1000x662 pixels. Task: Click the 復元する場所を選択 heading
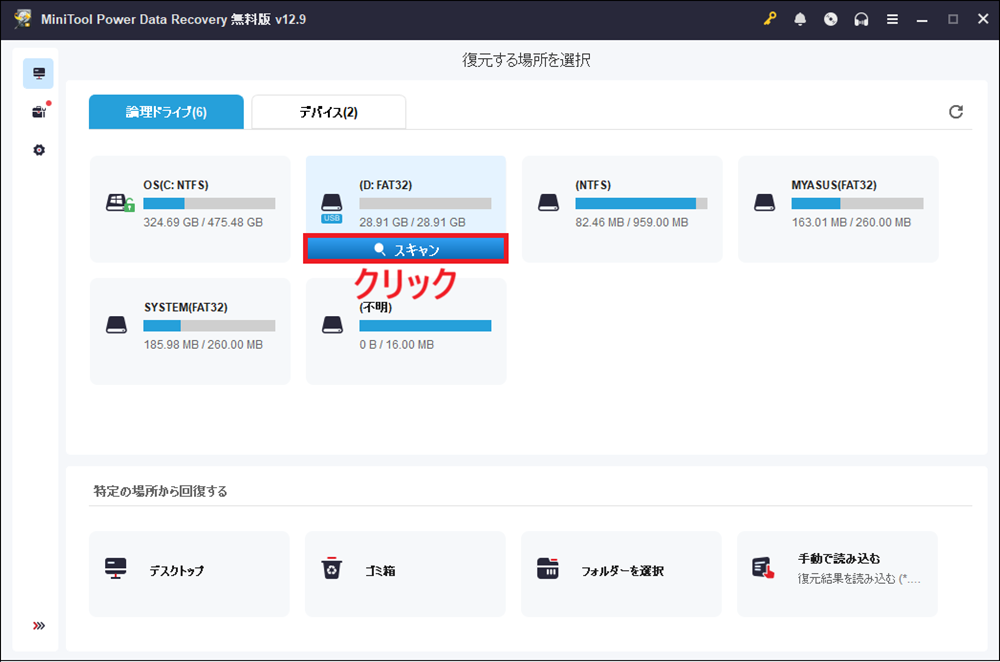[x=526, y=60]
